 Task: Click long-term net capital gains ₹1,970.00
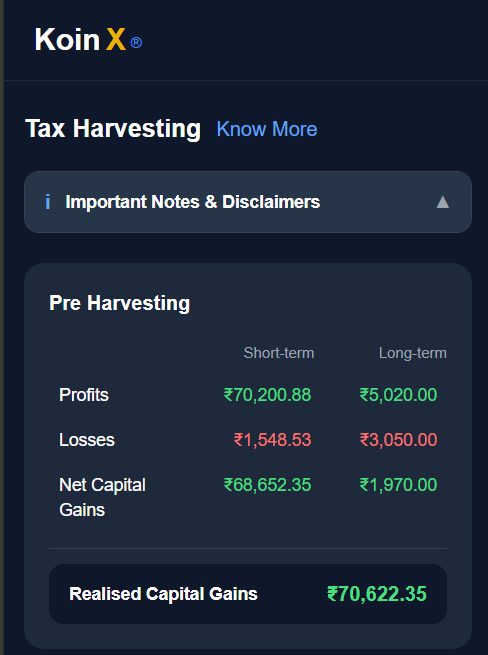[x=398, y=485]
